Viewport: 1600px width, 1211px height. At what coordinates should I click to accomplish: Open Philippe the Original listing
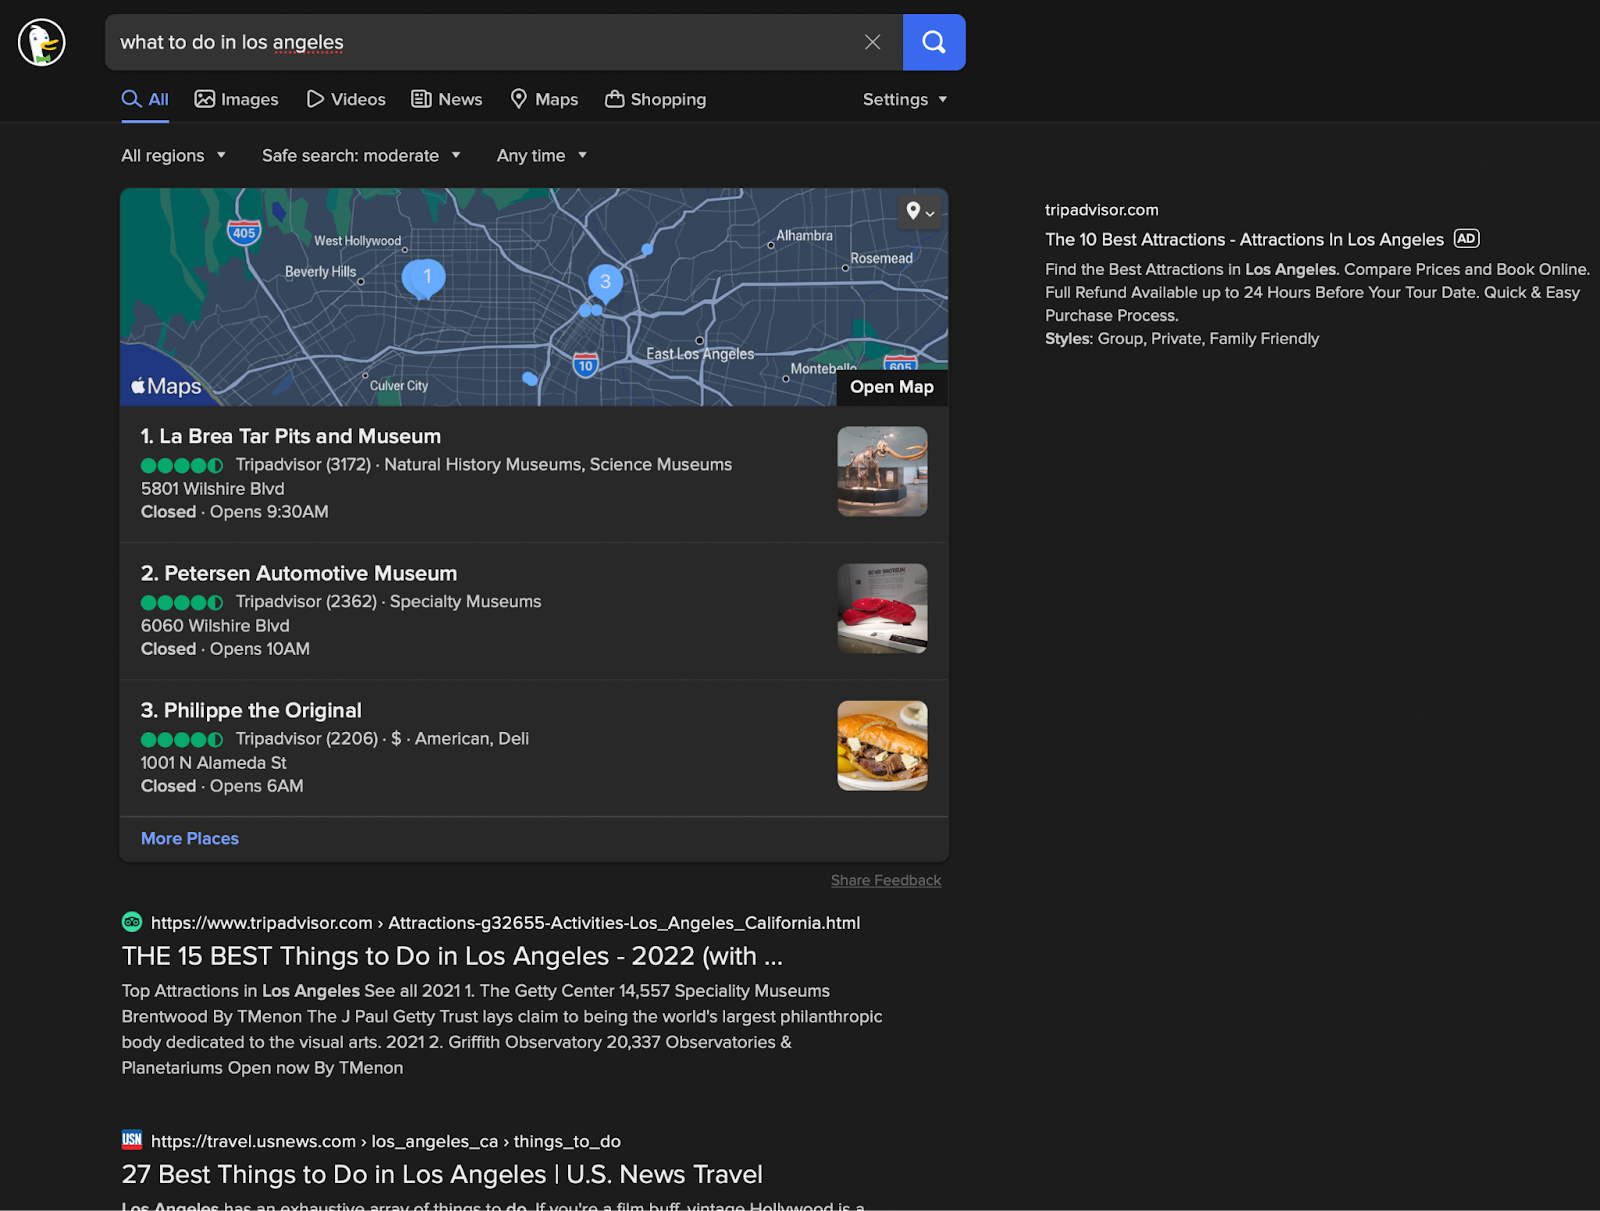pyautogui.click(x=251, y=710)
